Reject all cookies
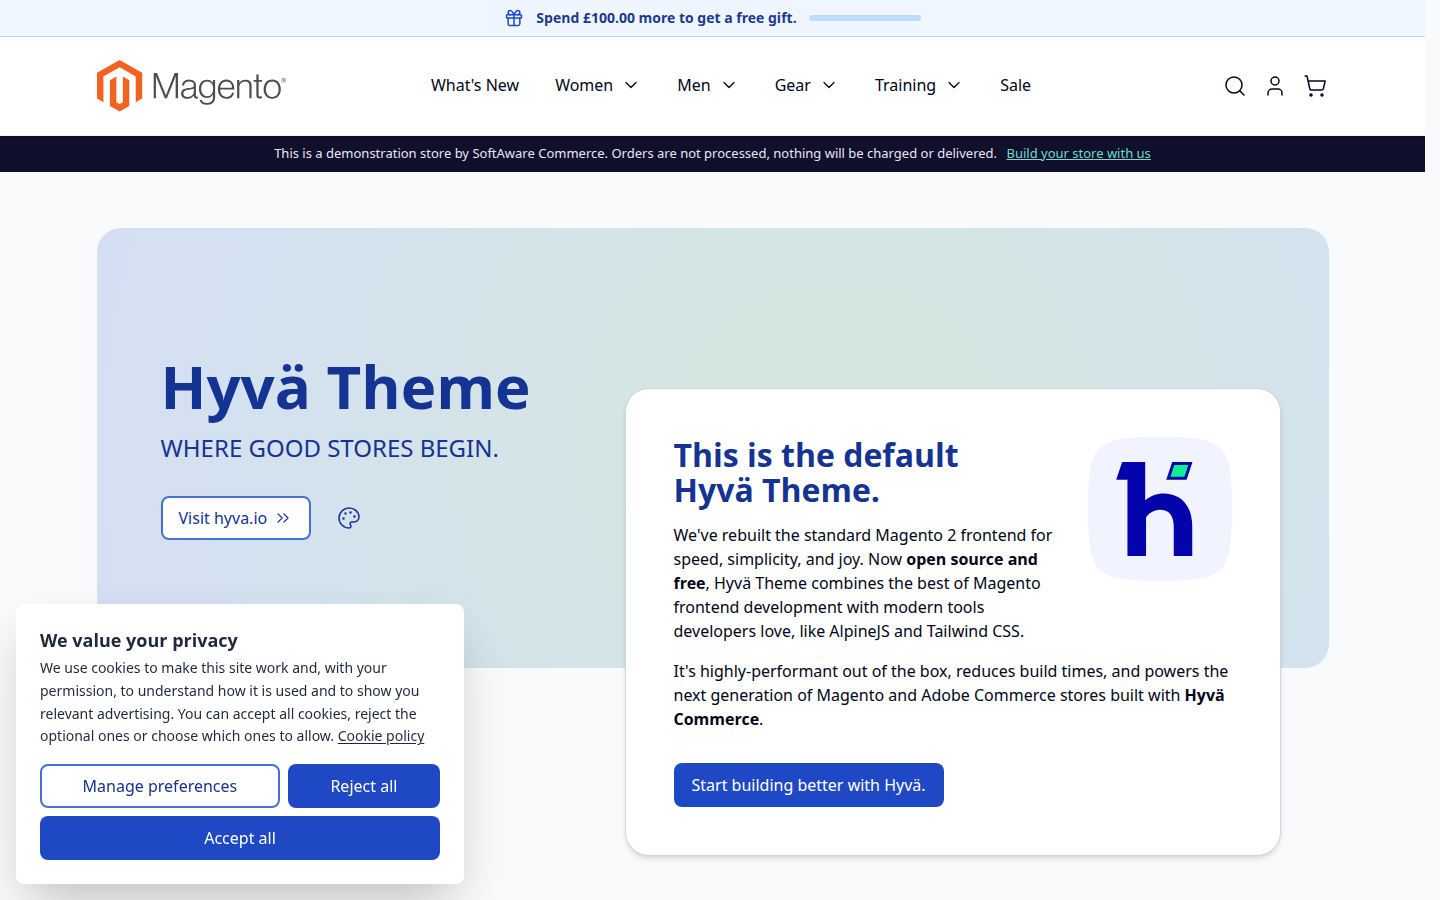Screen dimensions: 1440x900 (364, 786)
